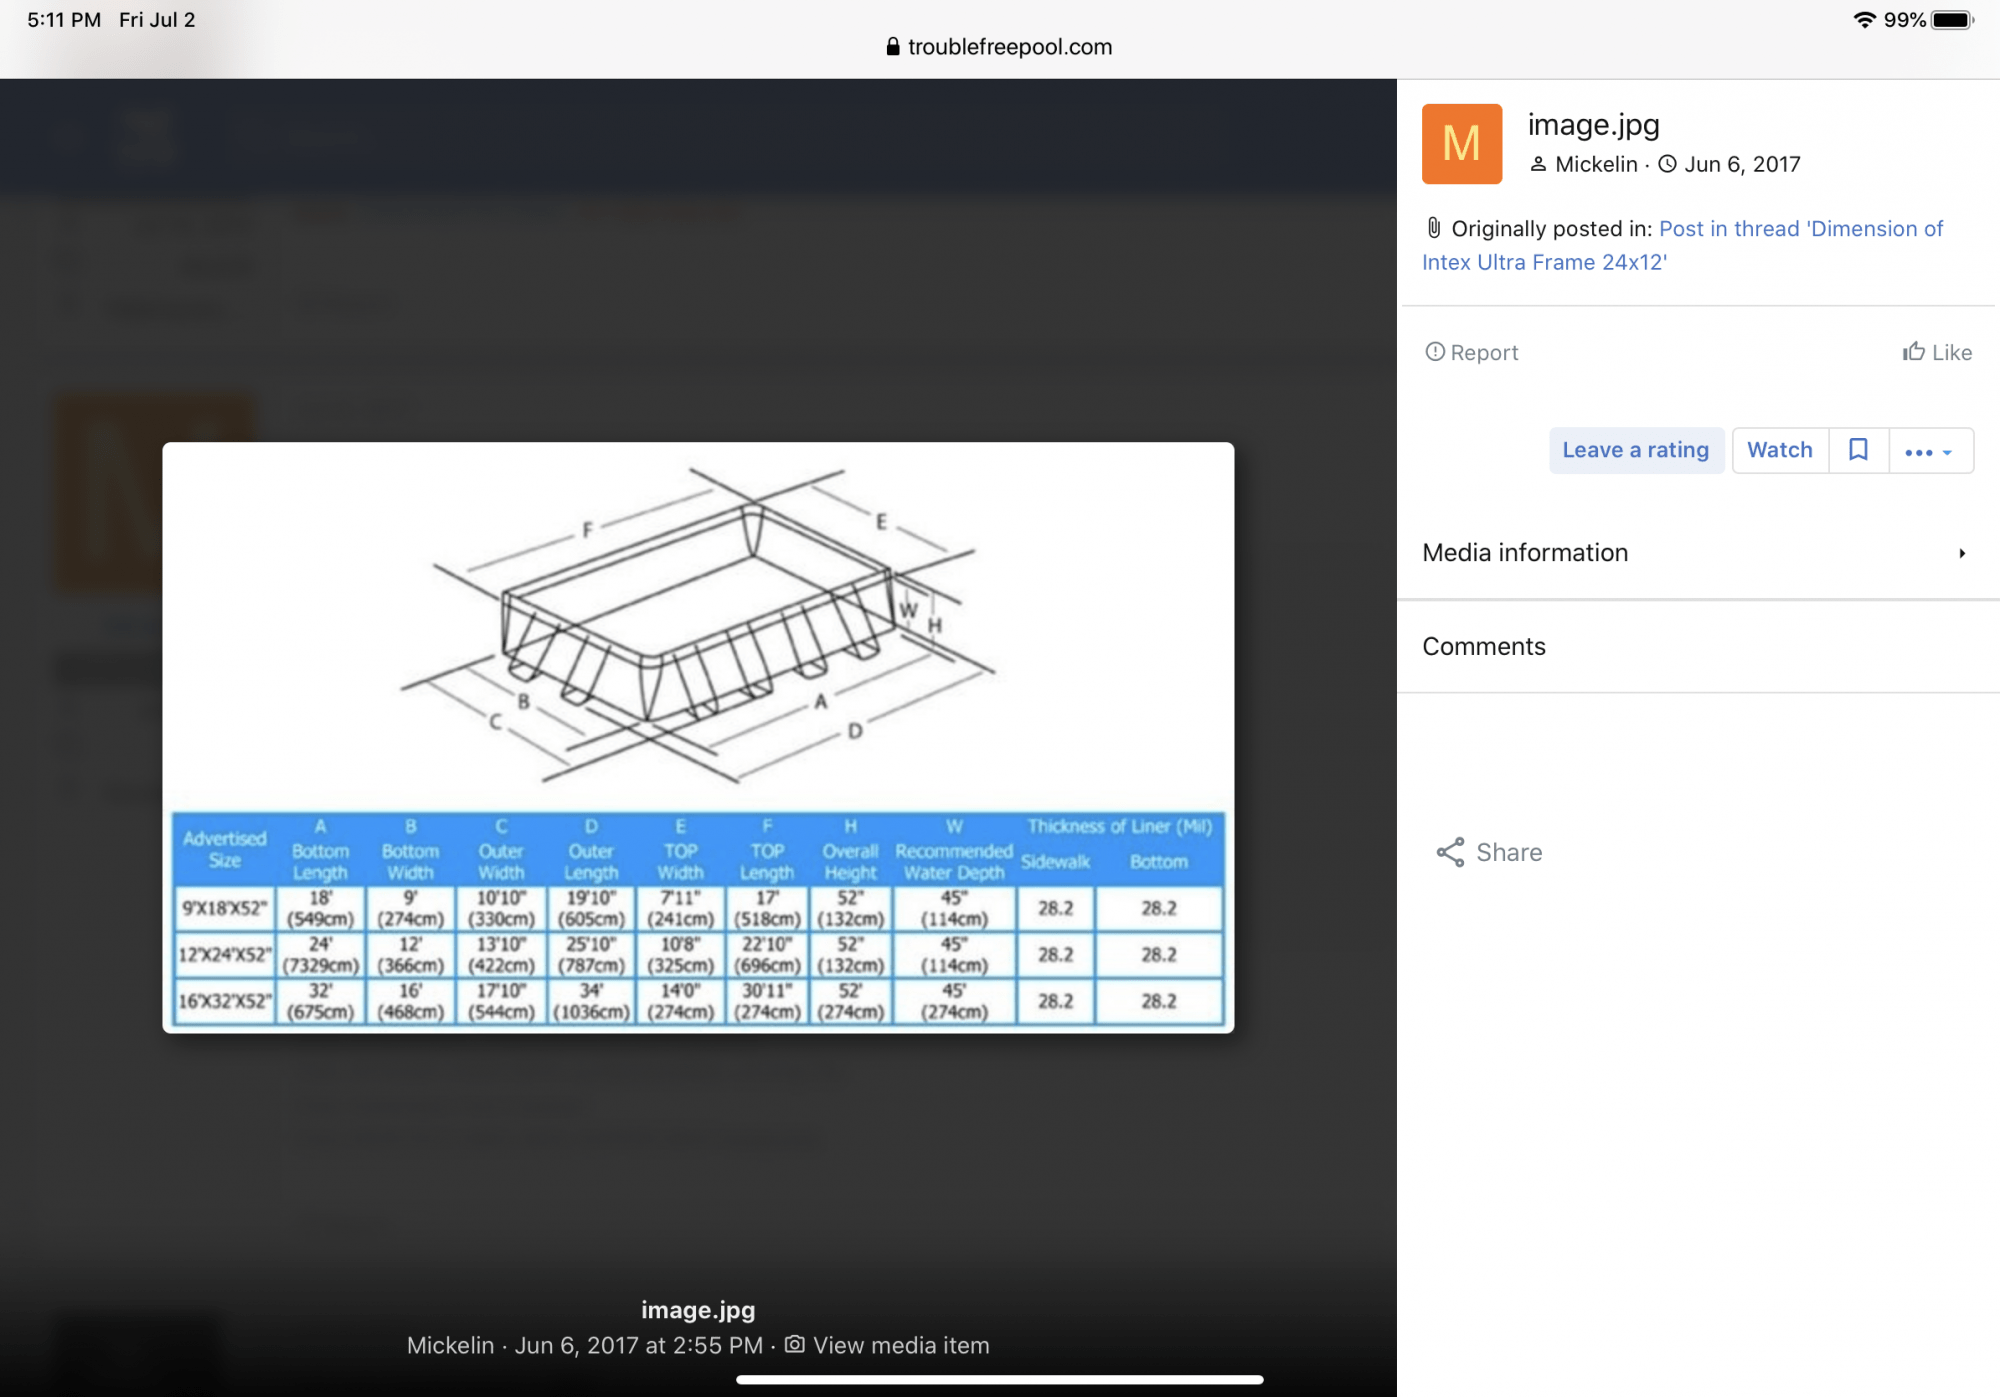Click the person icon before Mickelin
Screen dimensions: 2000x1397
(x=1538, y=164)
